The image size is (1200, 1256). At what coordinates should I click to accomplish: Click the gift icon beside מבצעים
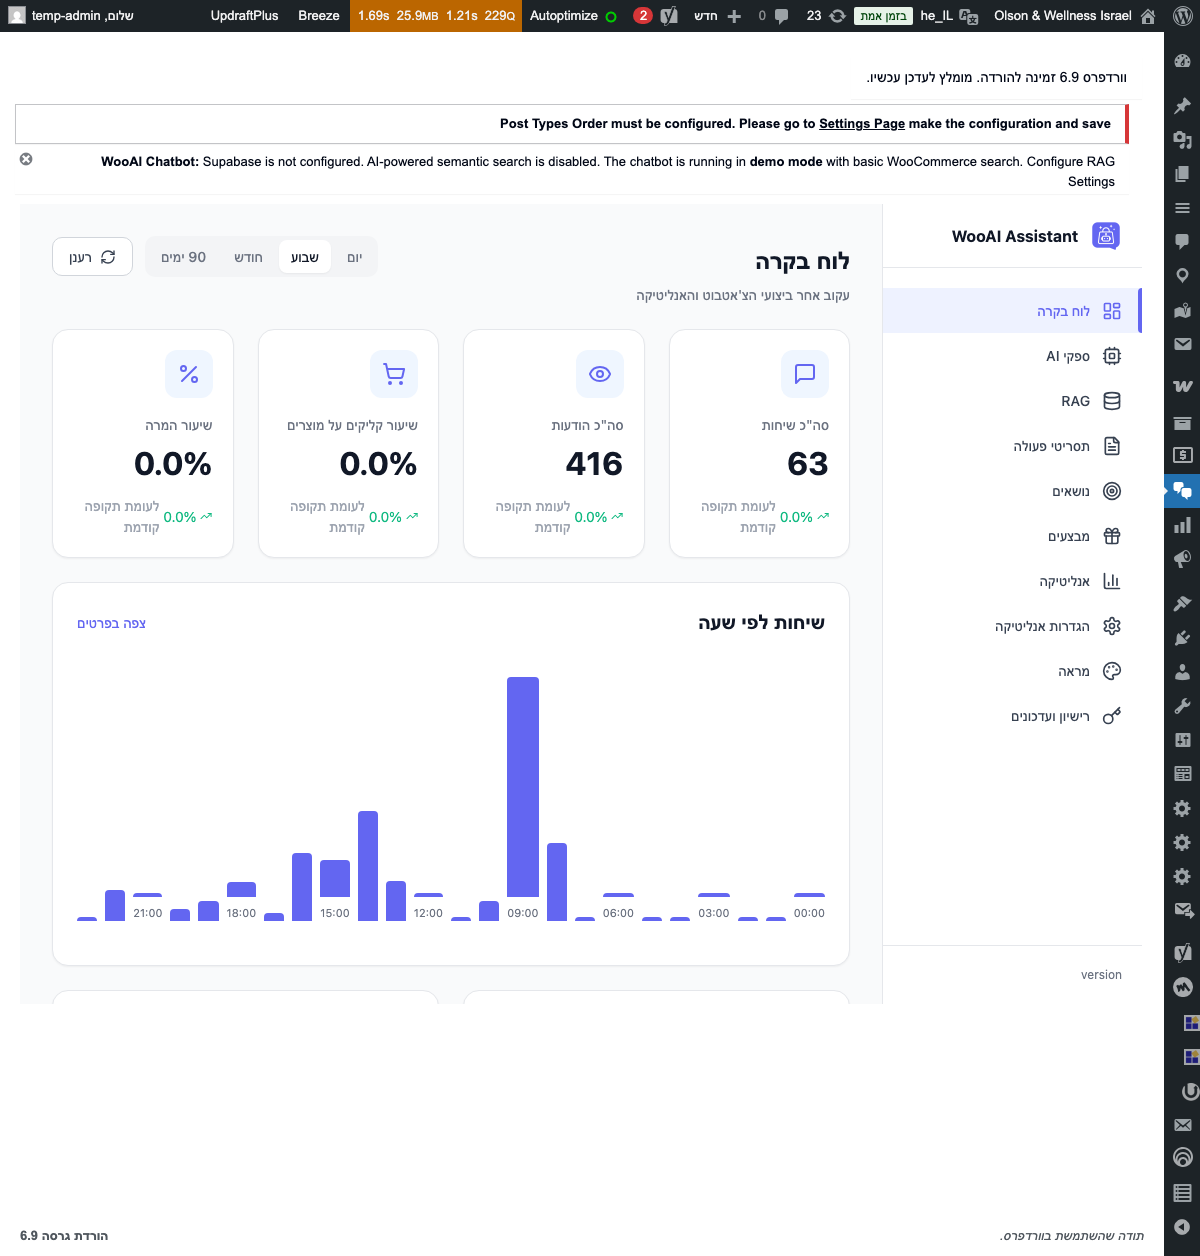point(1112,536)
